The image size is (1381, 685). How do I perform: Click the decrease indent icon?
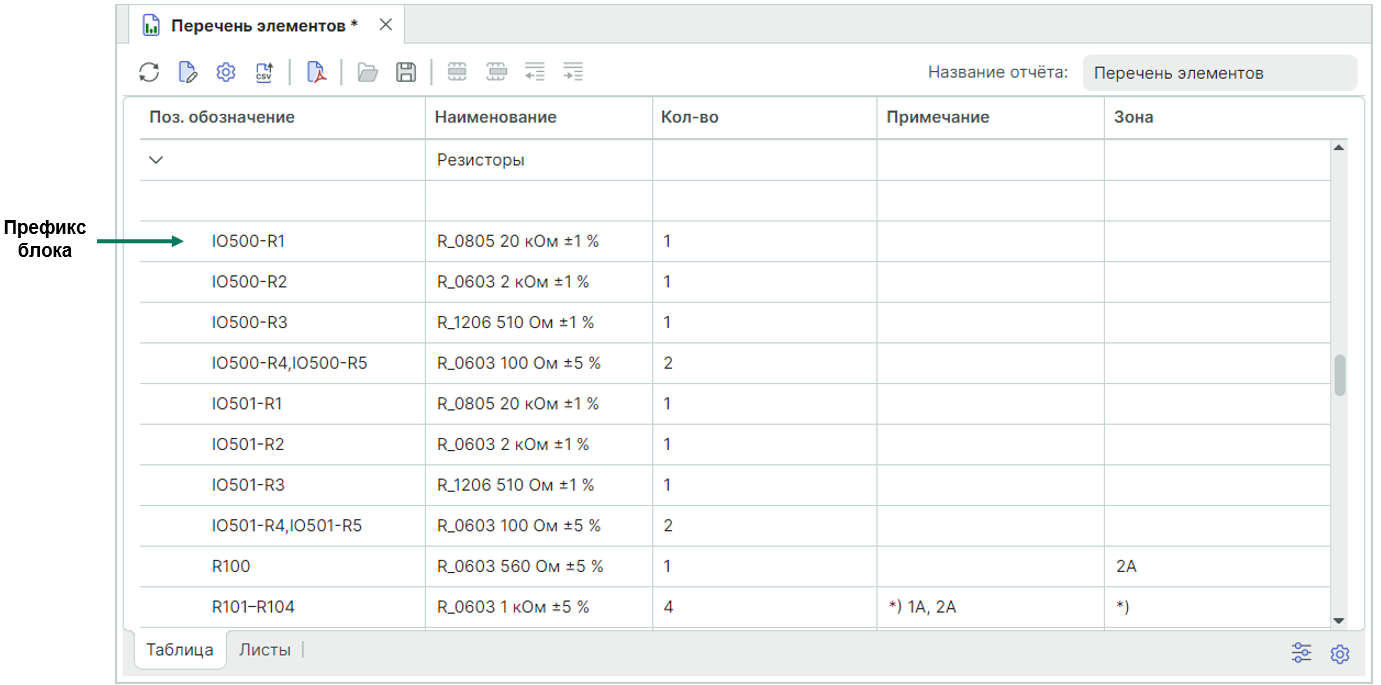coord(535,72)
